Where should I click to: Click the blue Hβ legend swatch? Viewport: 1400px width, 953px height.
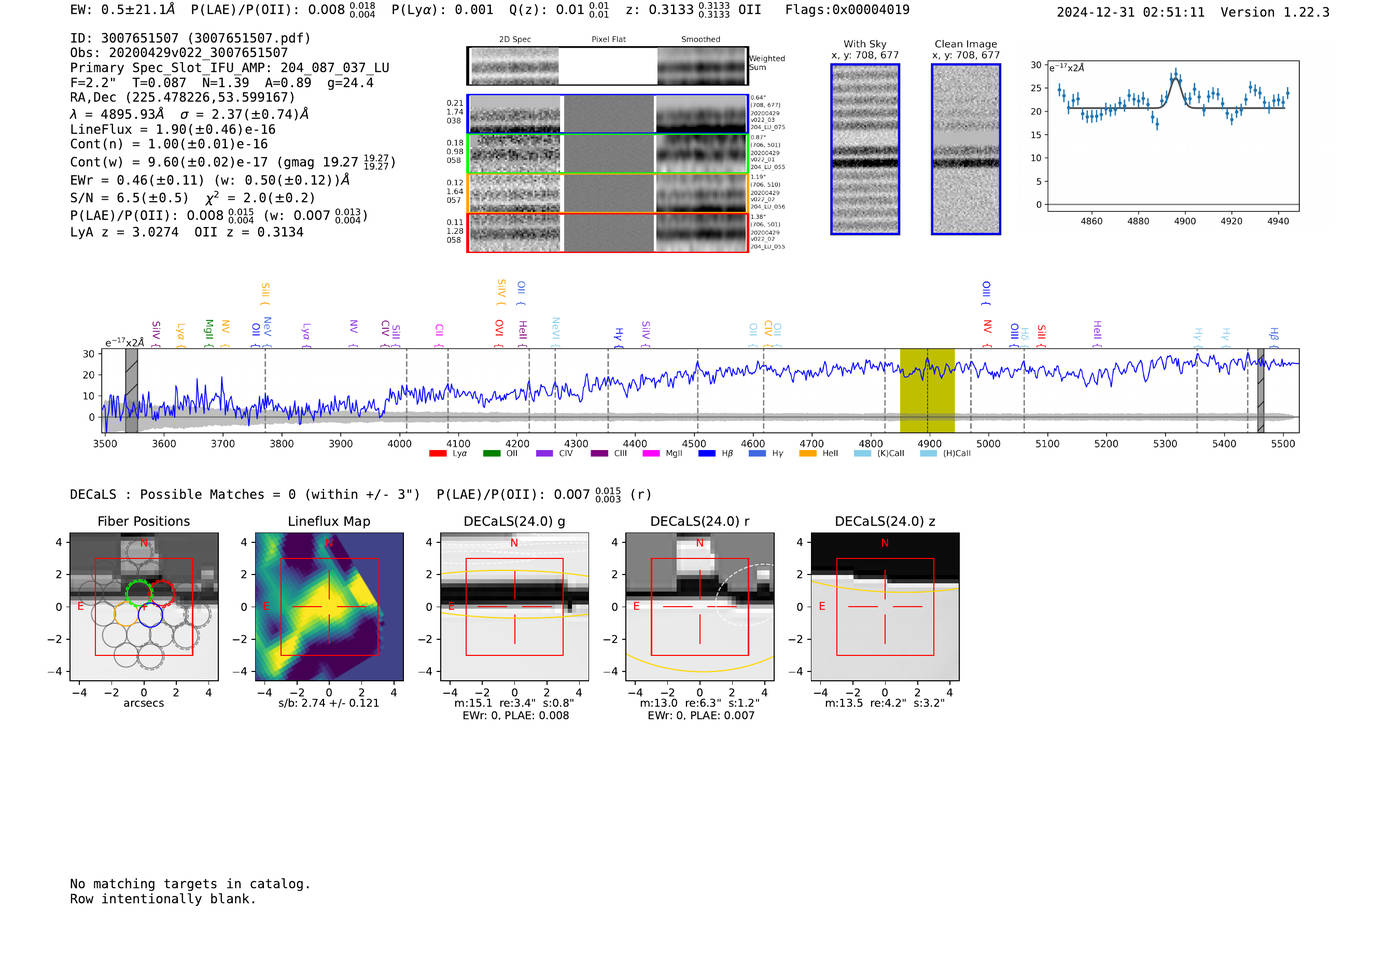(x=707, y=454)
